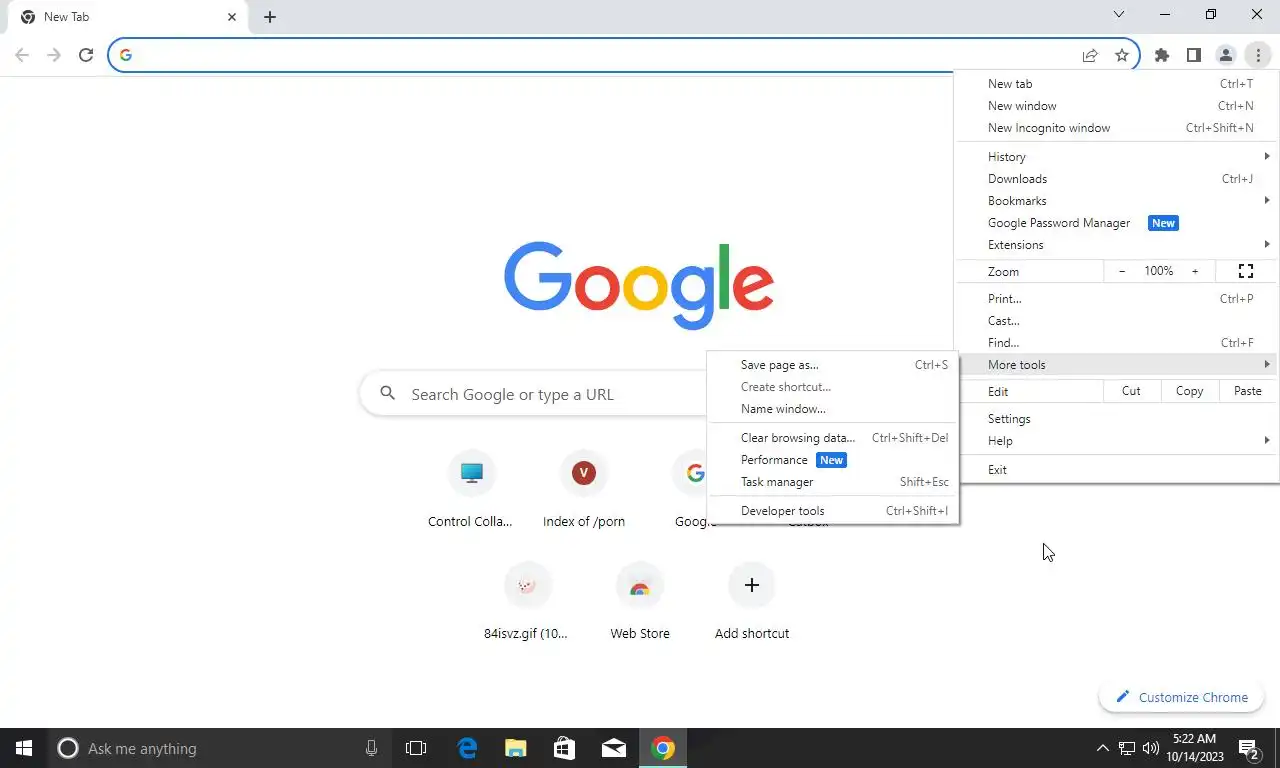Expand the Extensions submenu

coord(1115,245)
